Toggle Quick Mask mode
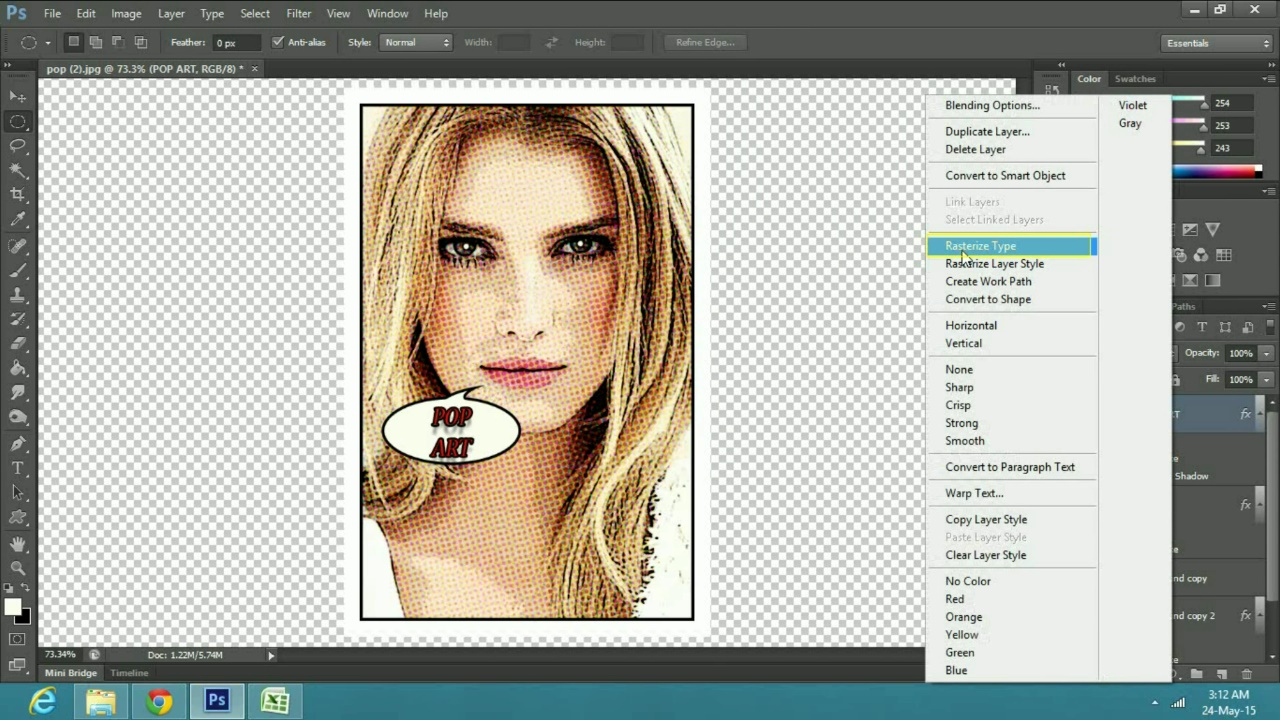The image size is (1280, 720). tap(18, 640)
